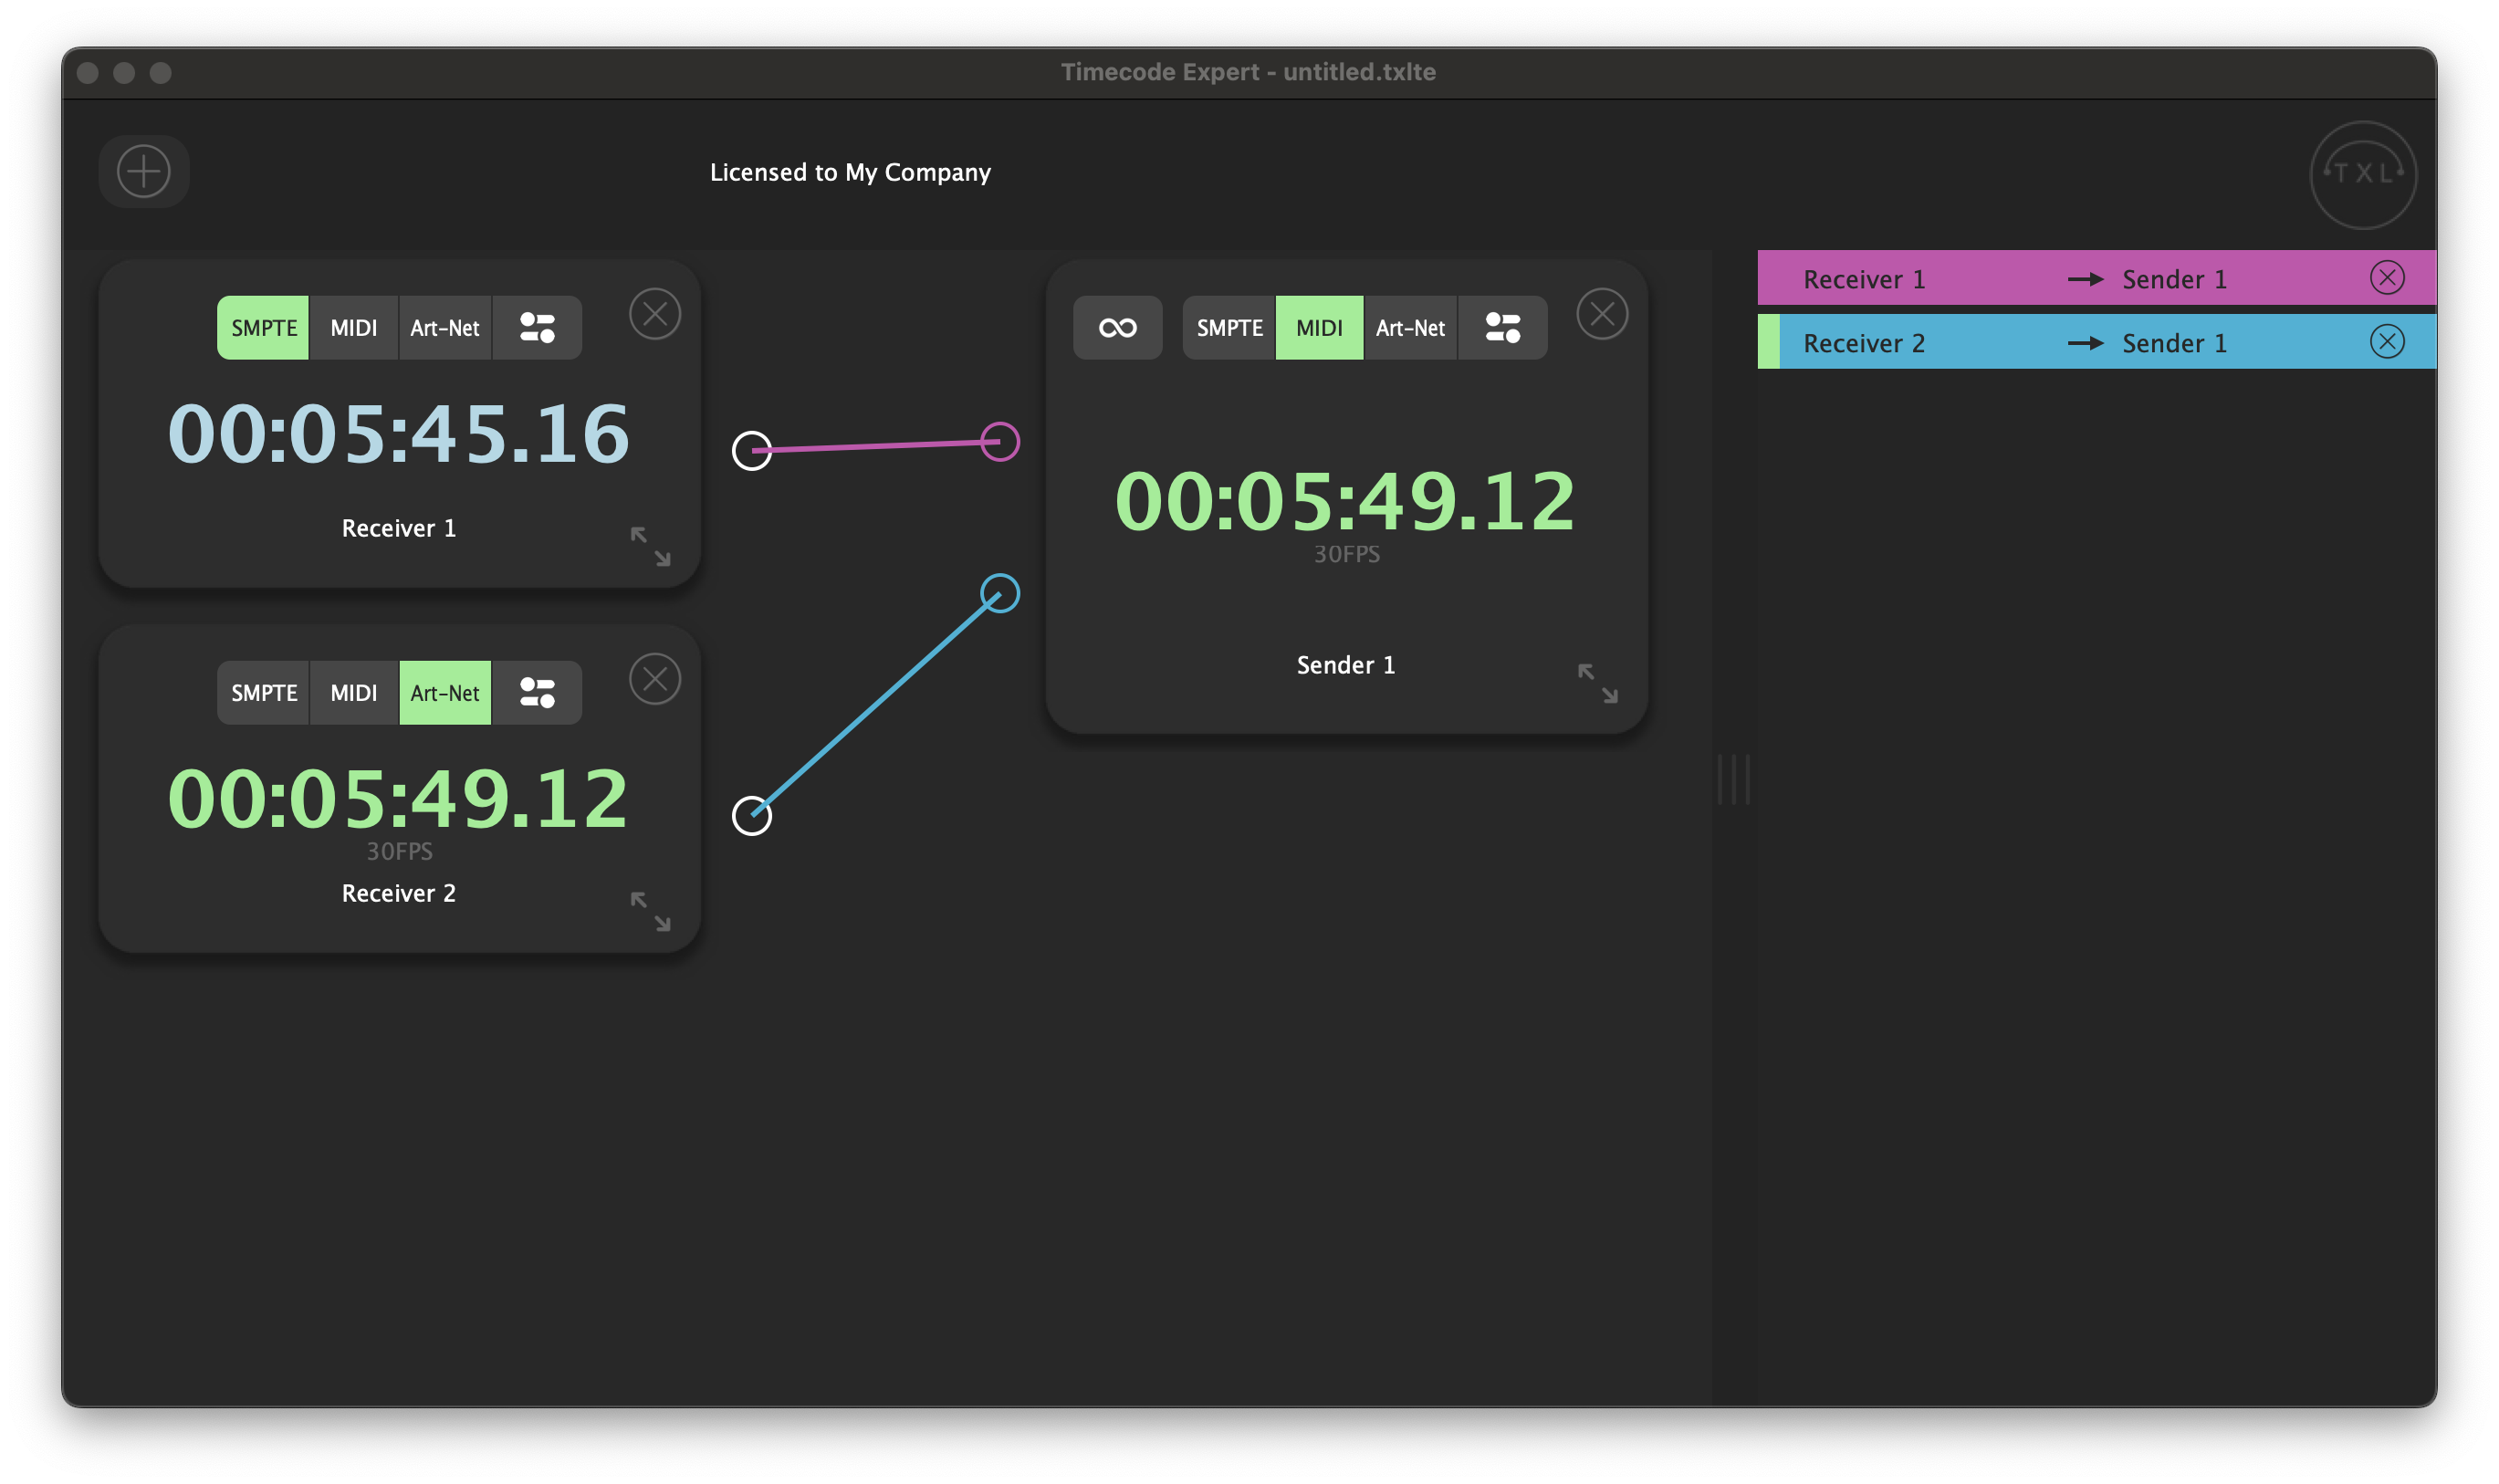The width and height of the screenshot is (2499, 1484).
Task: Select SMPTE on Receiver 2
Action: point(264,693)
